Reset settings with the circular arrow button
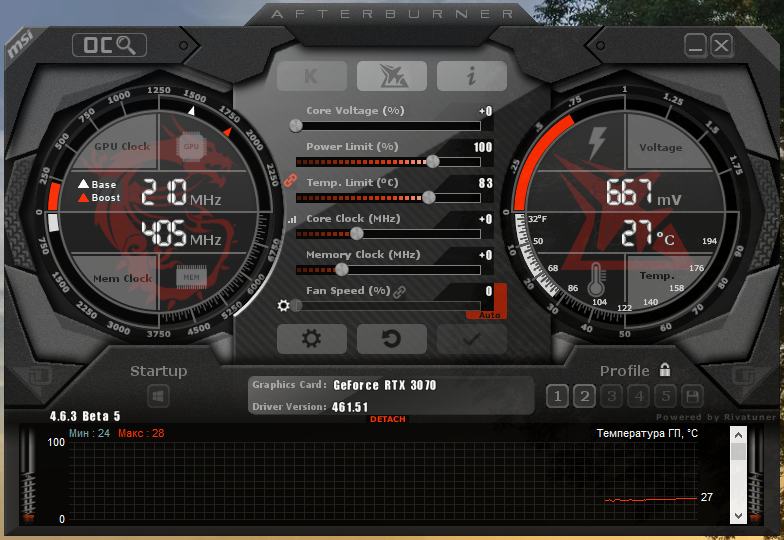The width and height of the screenshot is (784, 540). 392,339
